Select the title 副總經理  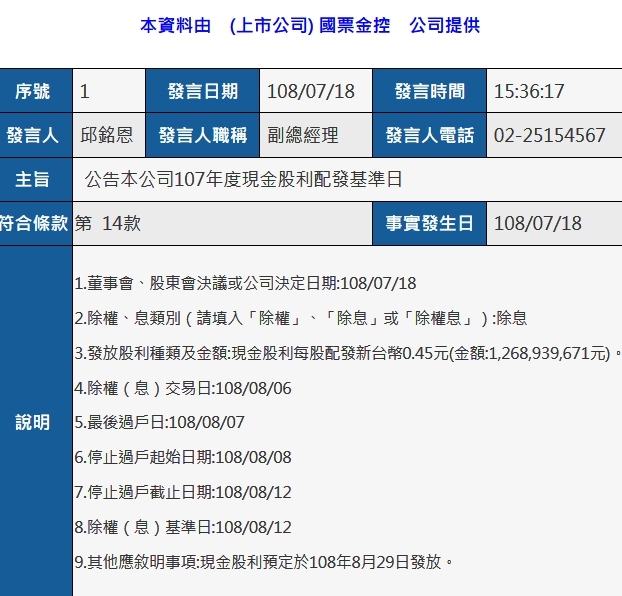coord(303,135)
